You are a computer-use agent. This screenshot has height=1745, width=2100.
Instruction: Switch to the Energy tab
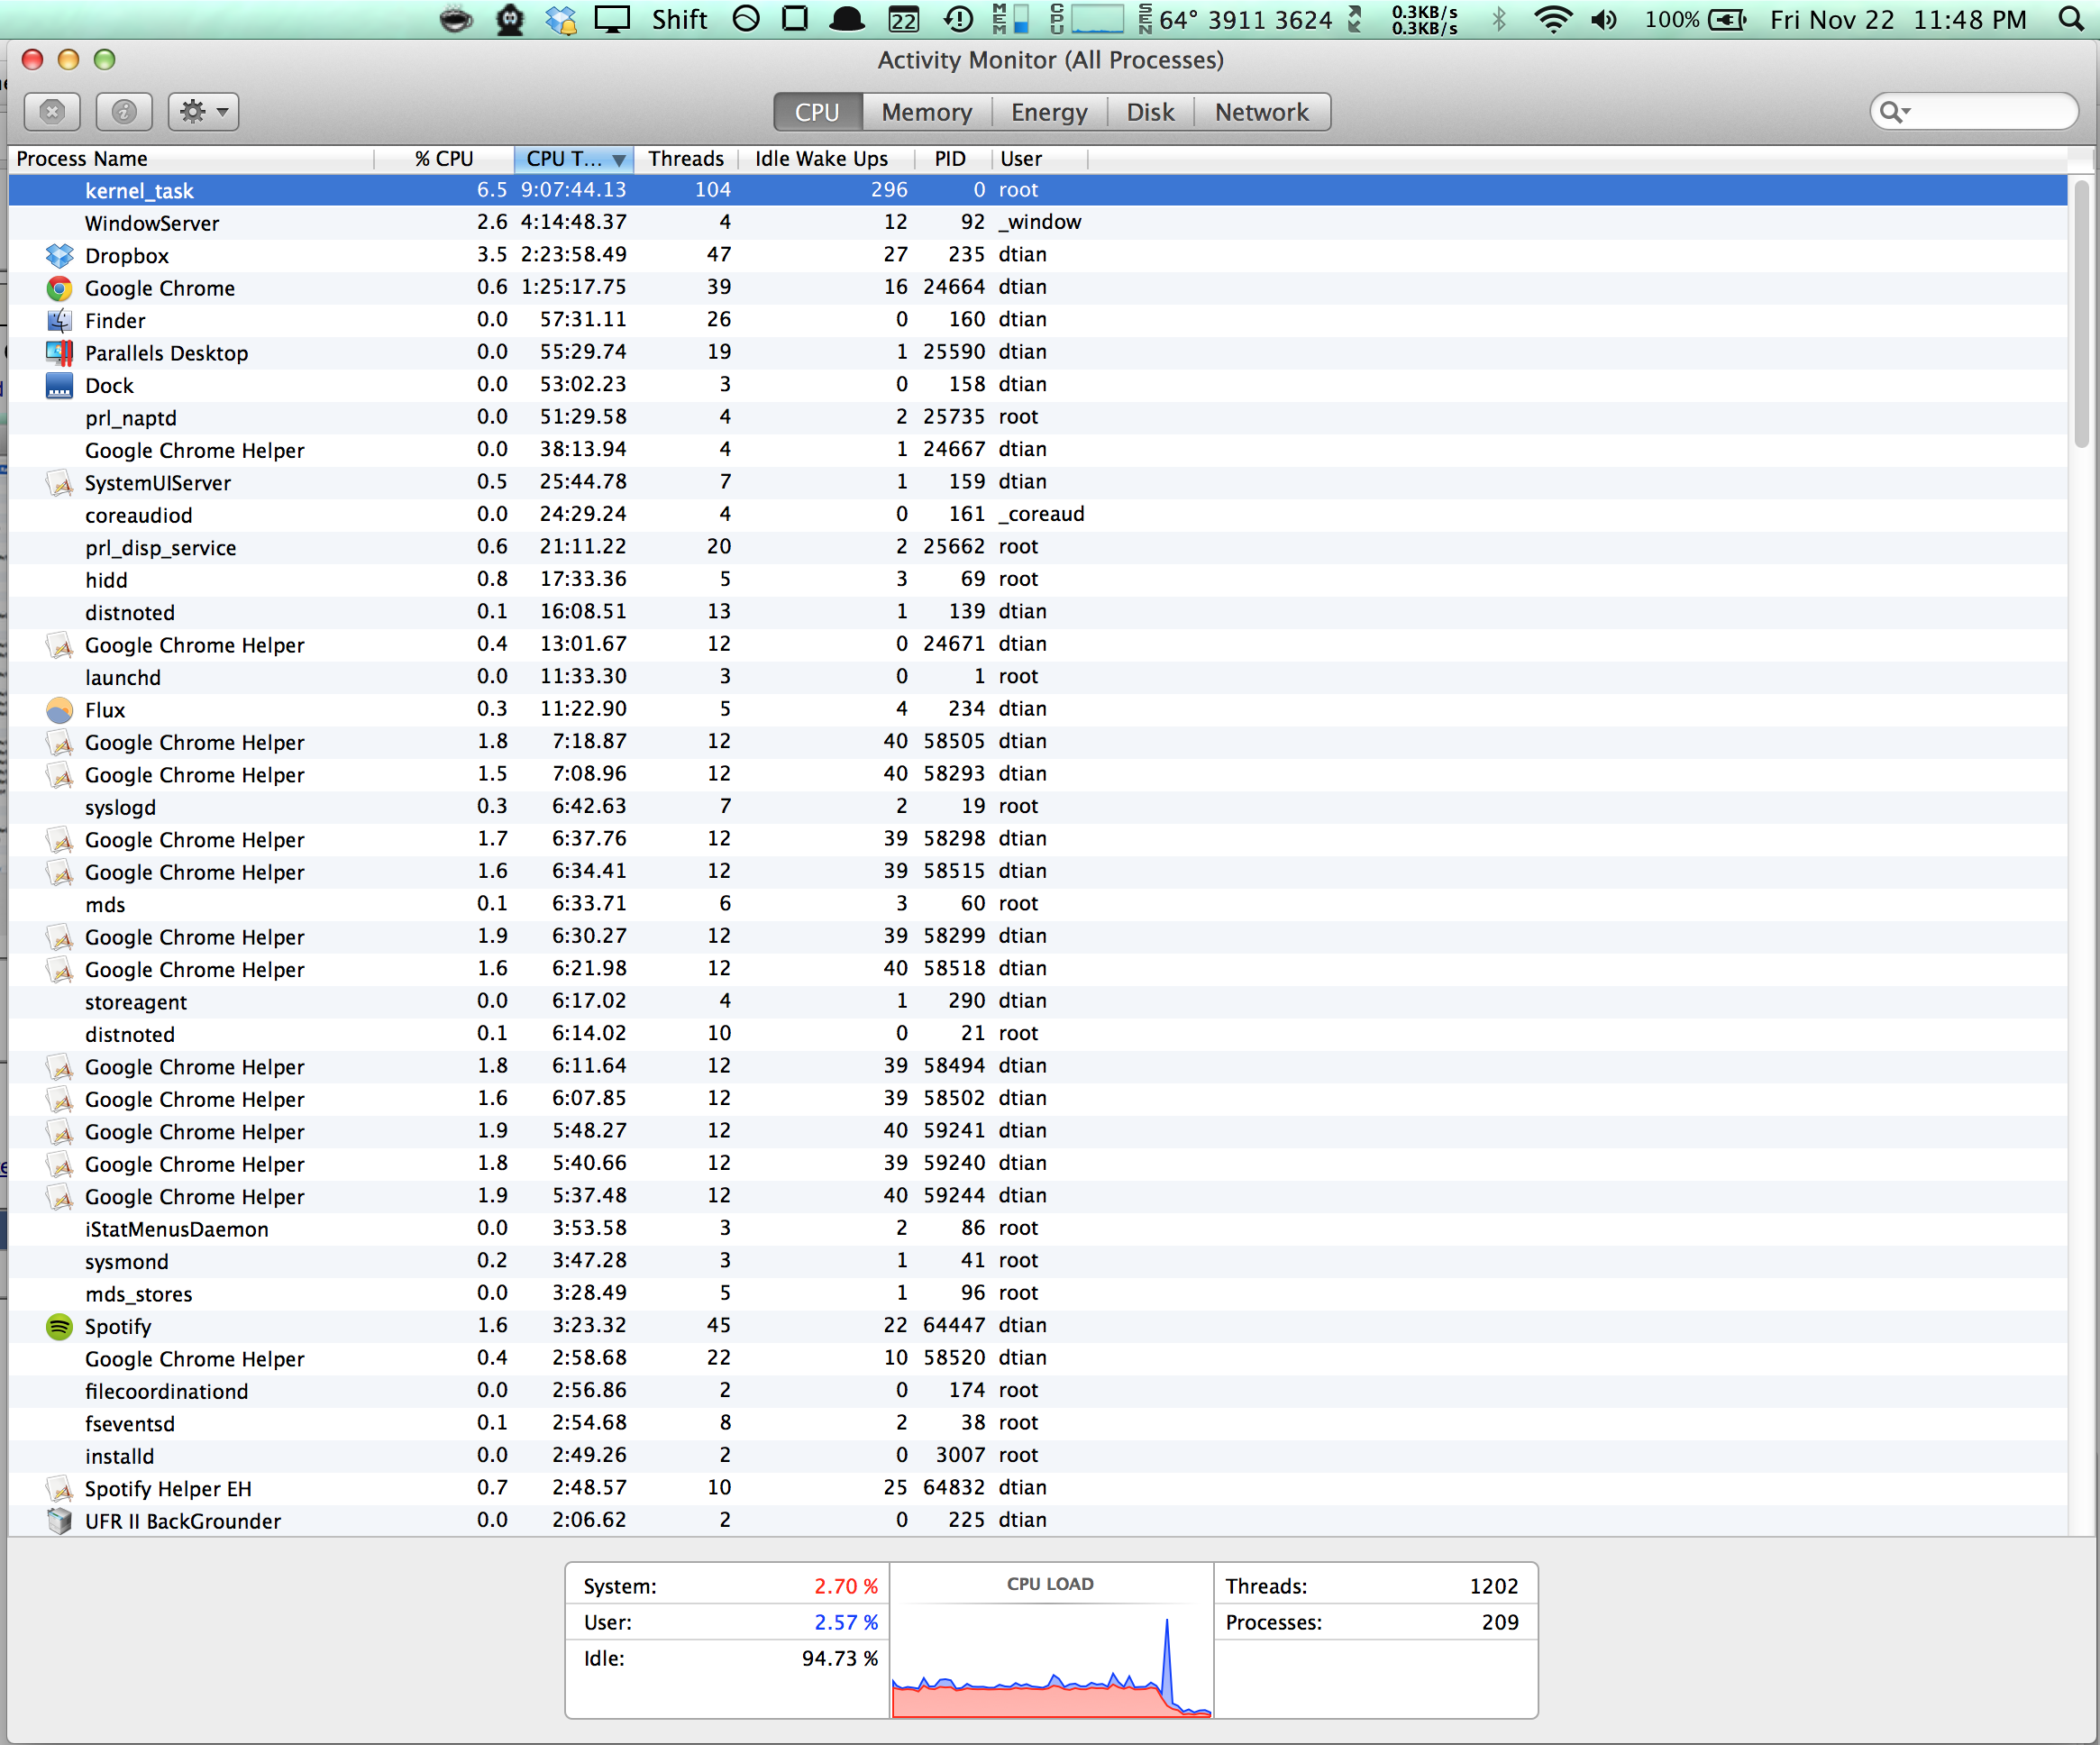(1048, 112)
